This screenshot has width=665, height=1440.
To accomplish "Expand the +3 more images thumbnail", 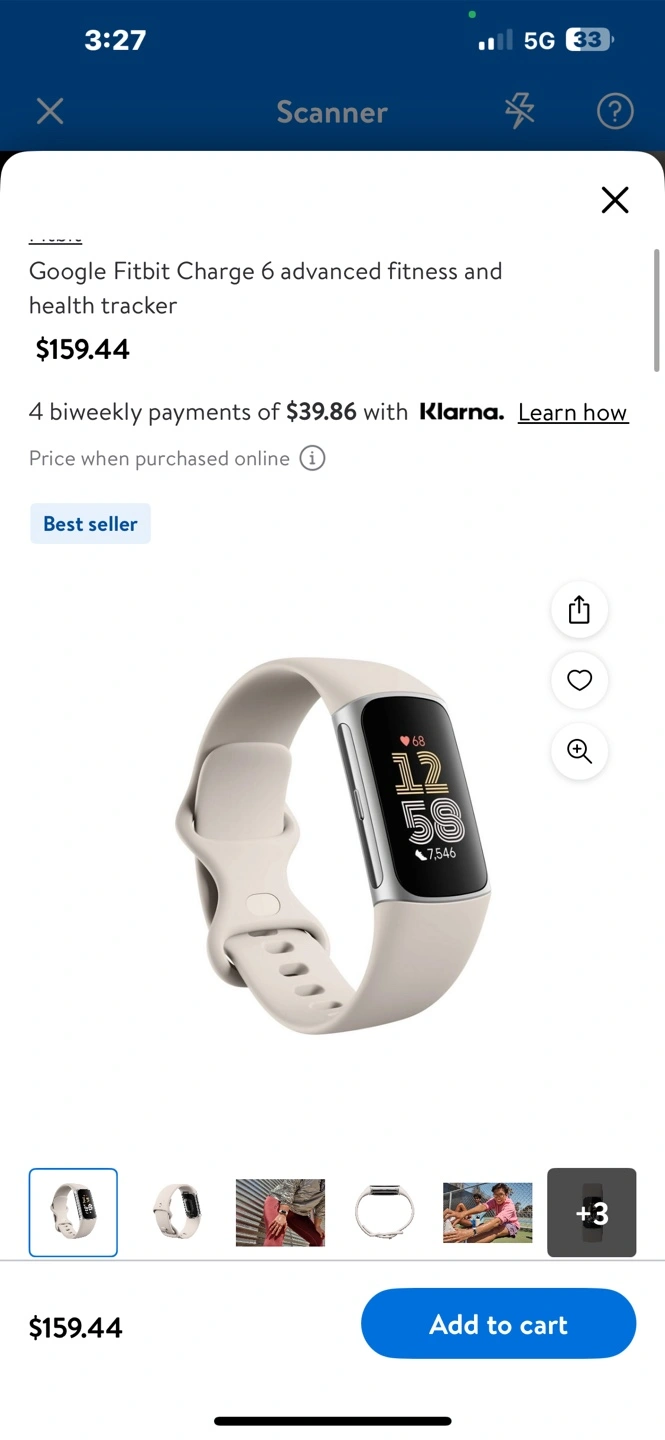I will (592, 1212).
